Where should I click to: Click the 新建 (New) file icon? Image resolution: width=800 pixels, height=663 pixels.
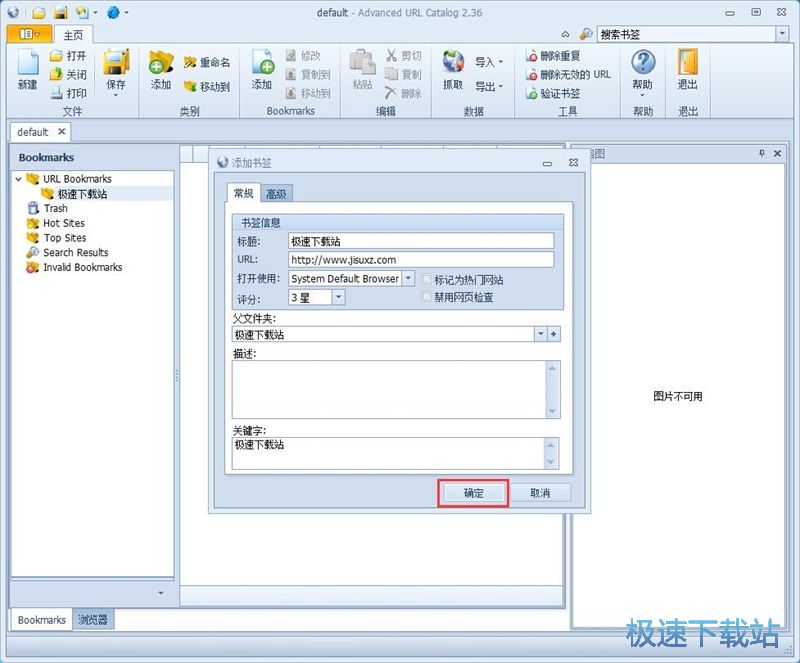coord(28,70)
